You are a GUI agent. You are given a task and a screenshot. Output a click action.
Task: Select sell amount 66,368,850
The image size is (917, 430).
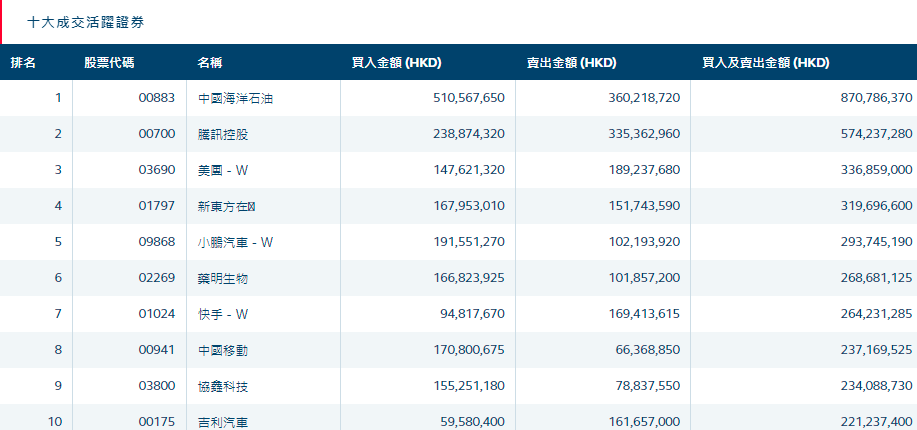[647, 350]
